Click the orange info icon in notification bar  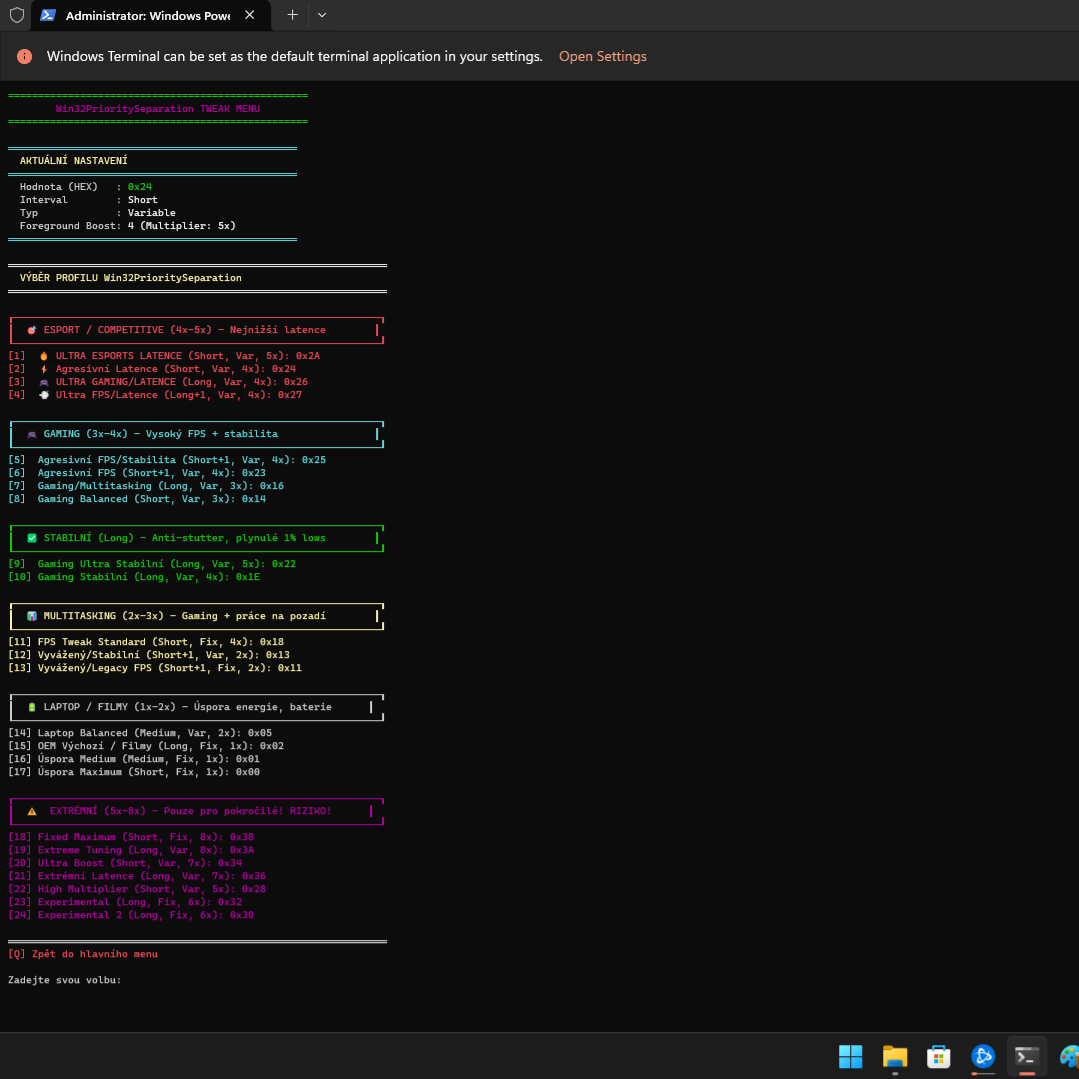point(24,57)
